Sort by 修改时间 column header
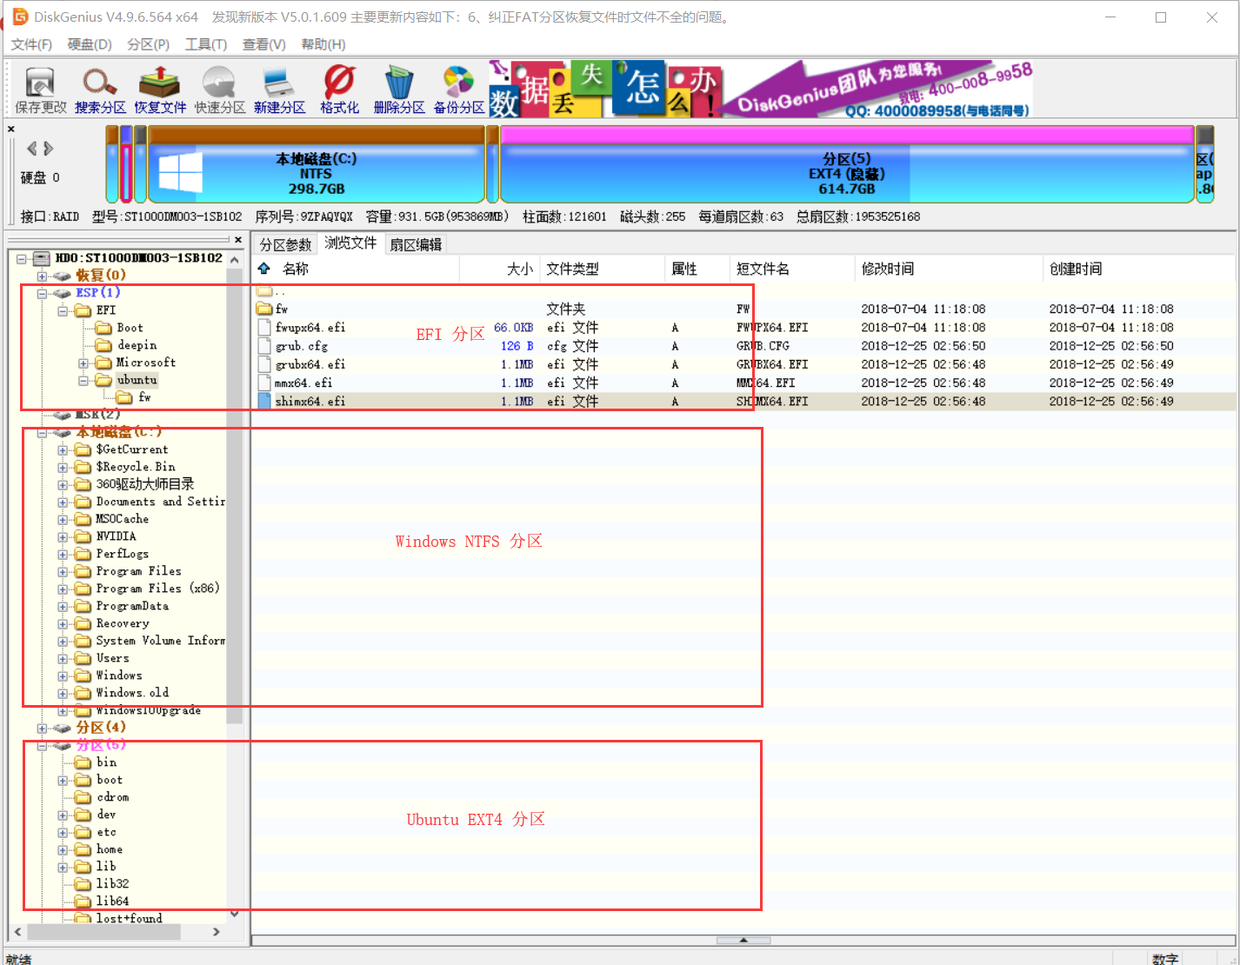1240x965 pixels. click(x=888, y=269)
